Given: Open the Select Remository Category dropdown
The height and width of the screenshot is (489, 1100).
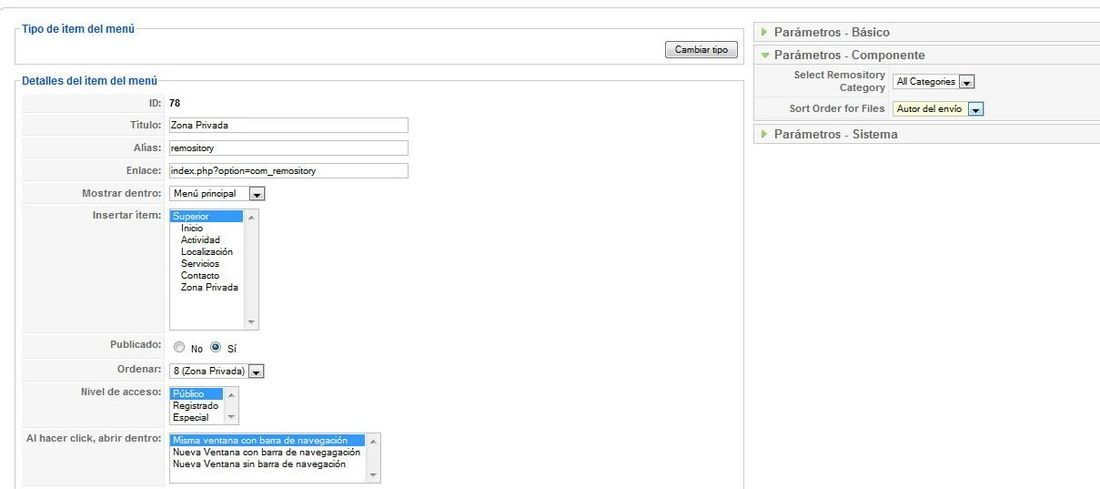Looking at the screenshot, I should (934, 82).
